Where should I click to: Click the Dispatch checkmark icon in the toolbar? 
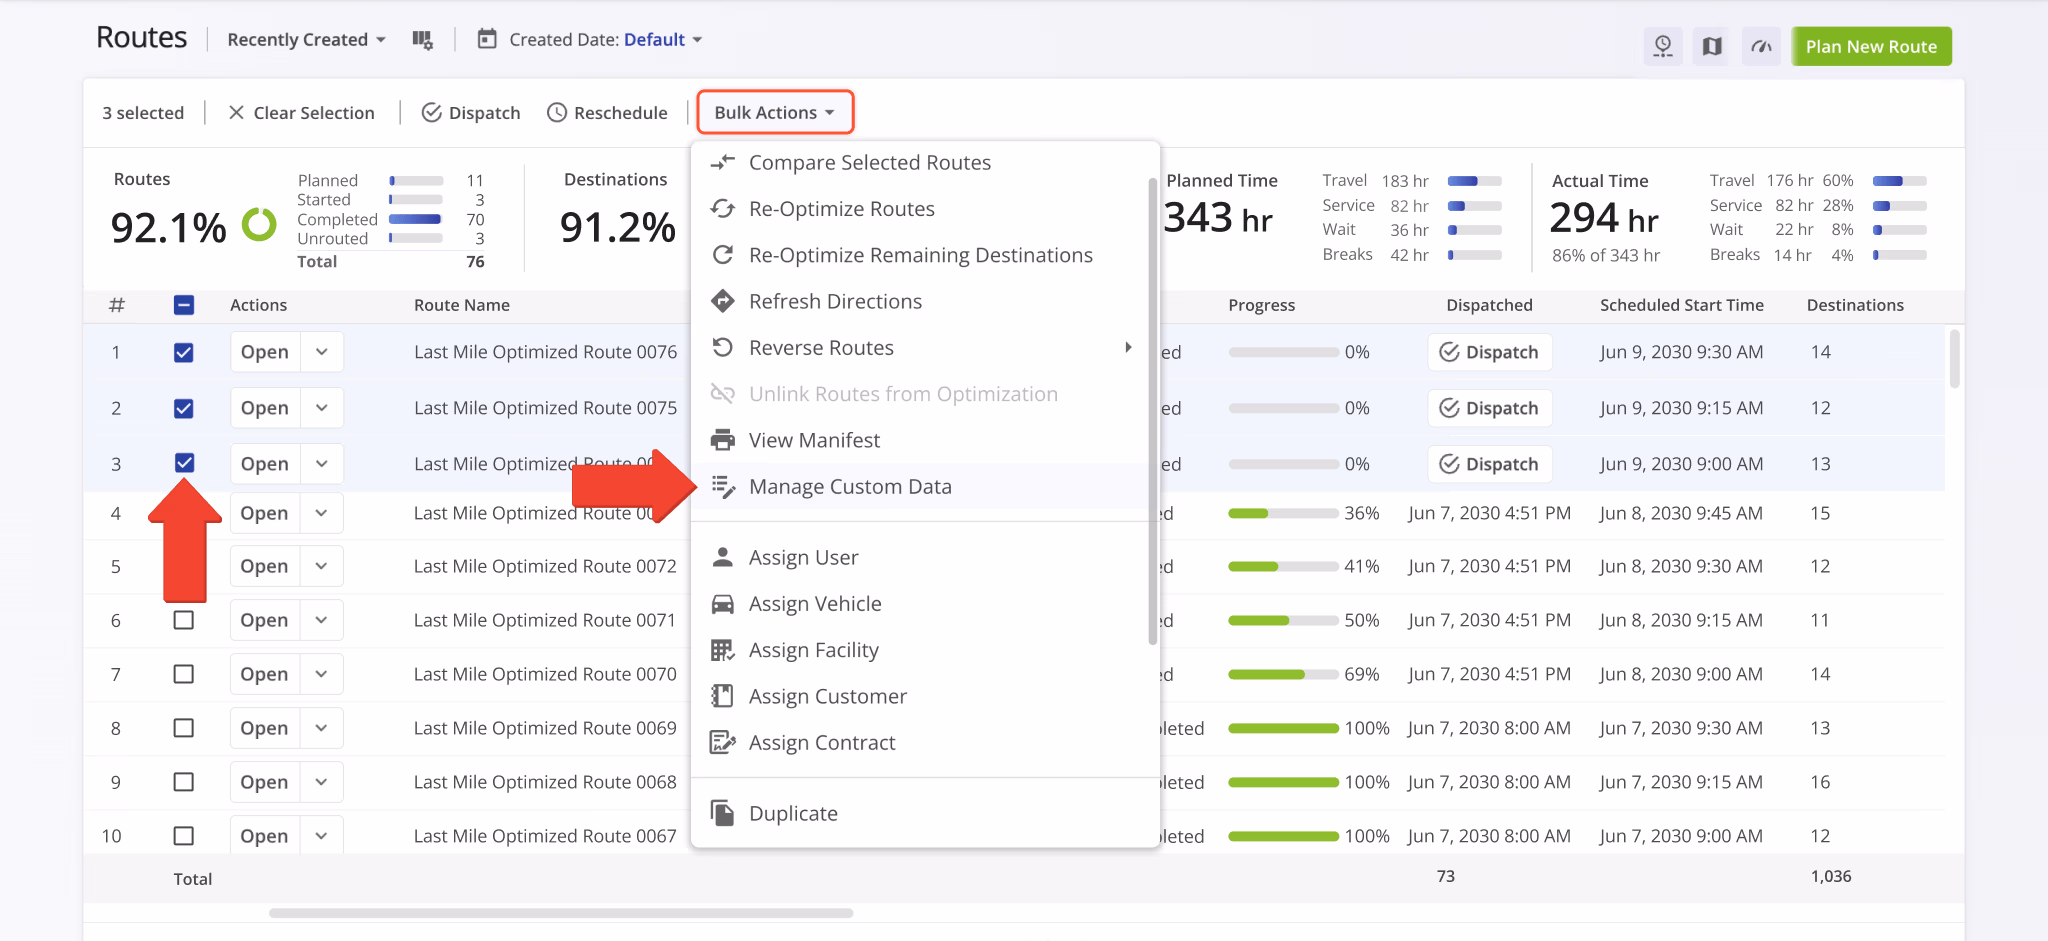tap(432, 112)
